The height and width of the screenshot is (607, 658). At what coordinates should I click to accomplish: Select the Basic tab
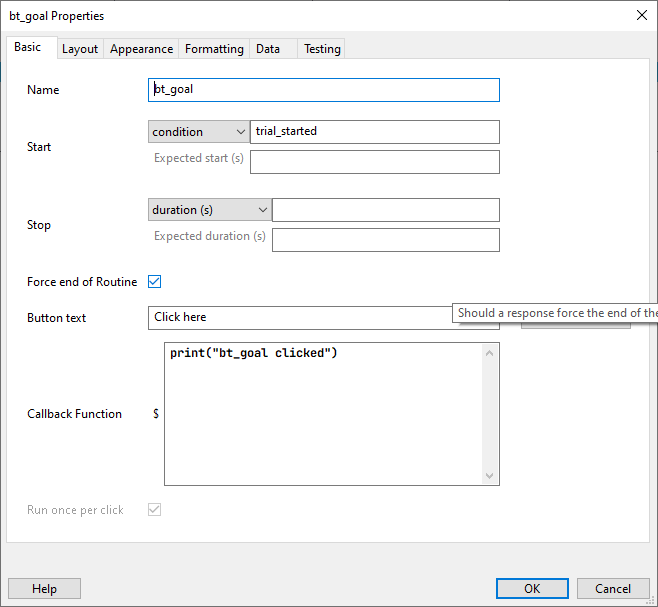[28, 47]
